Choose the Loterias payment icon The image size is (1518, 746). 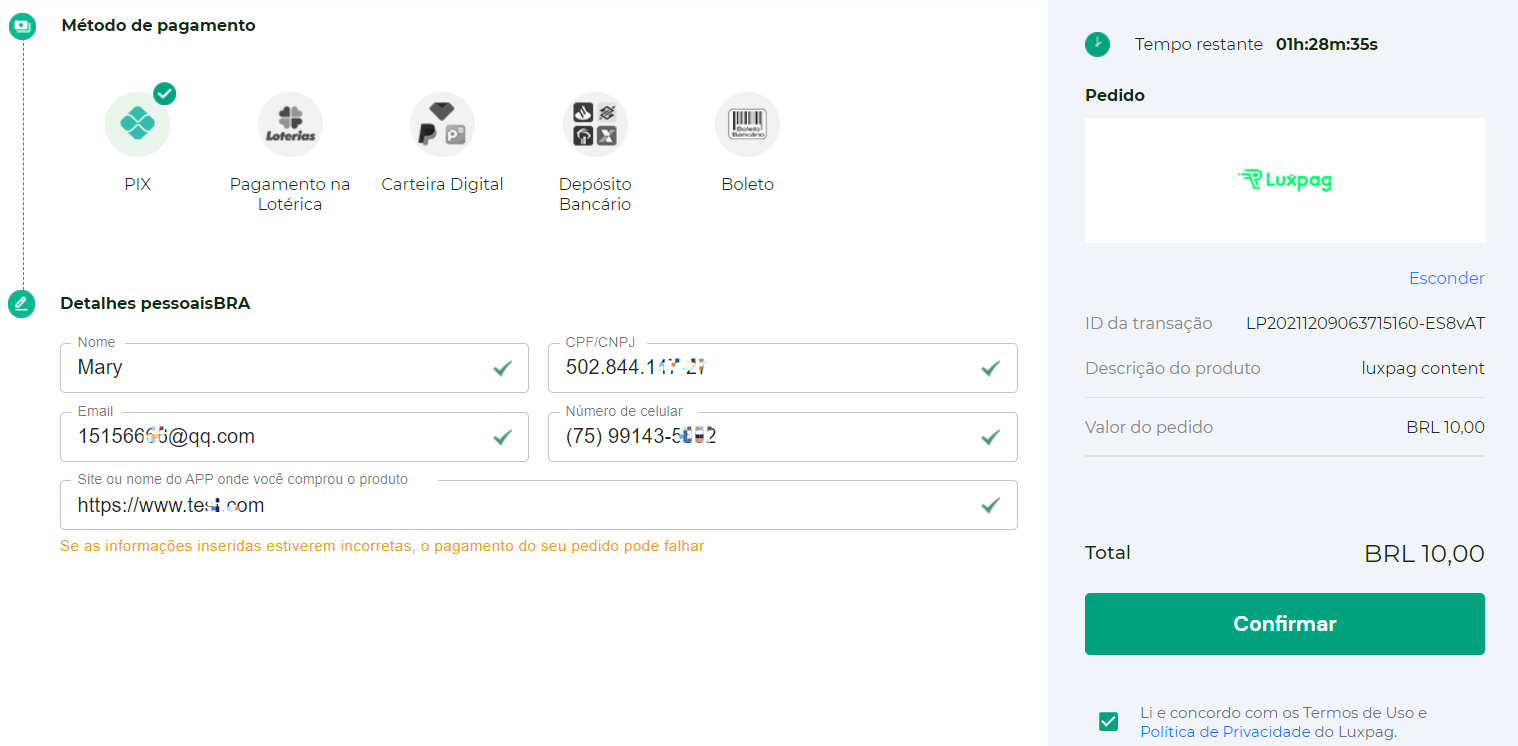[x=290, y=125]
